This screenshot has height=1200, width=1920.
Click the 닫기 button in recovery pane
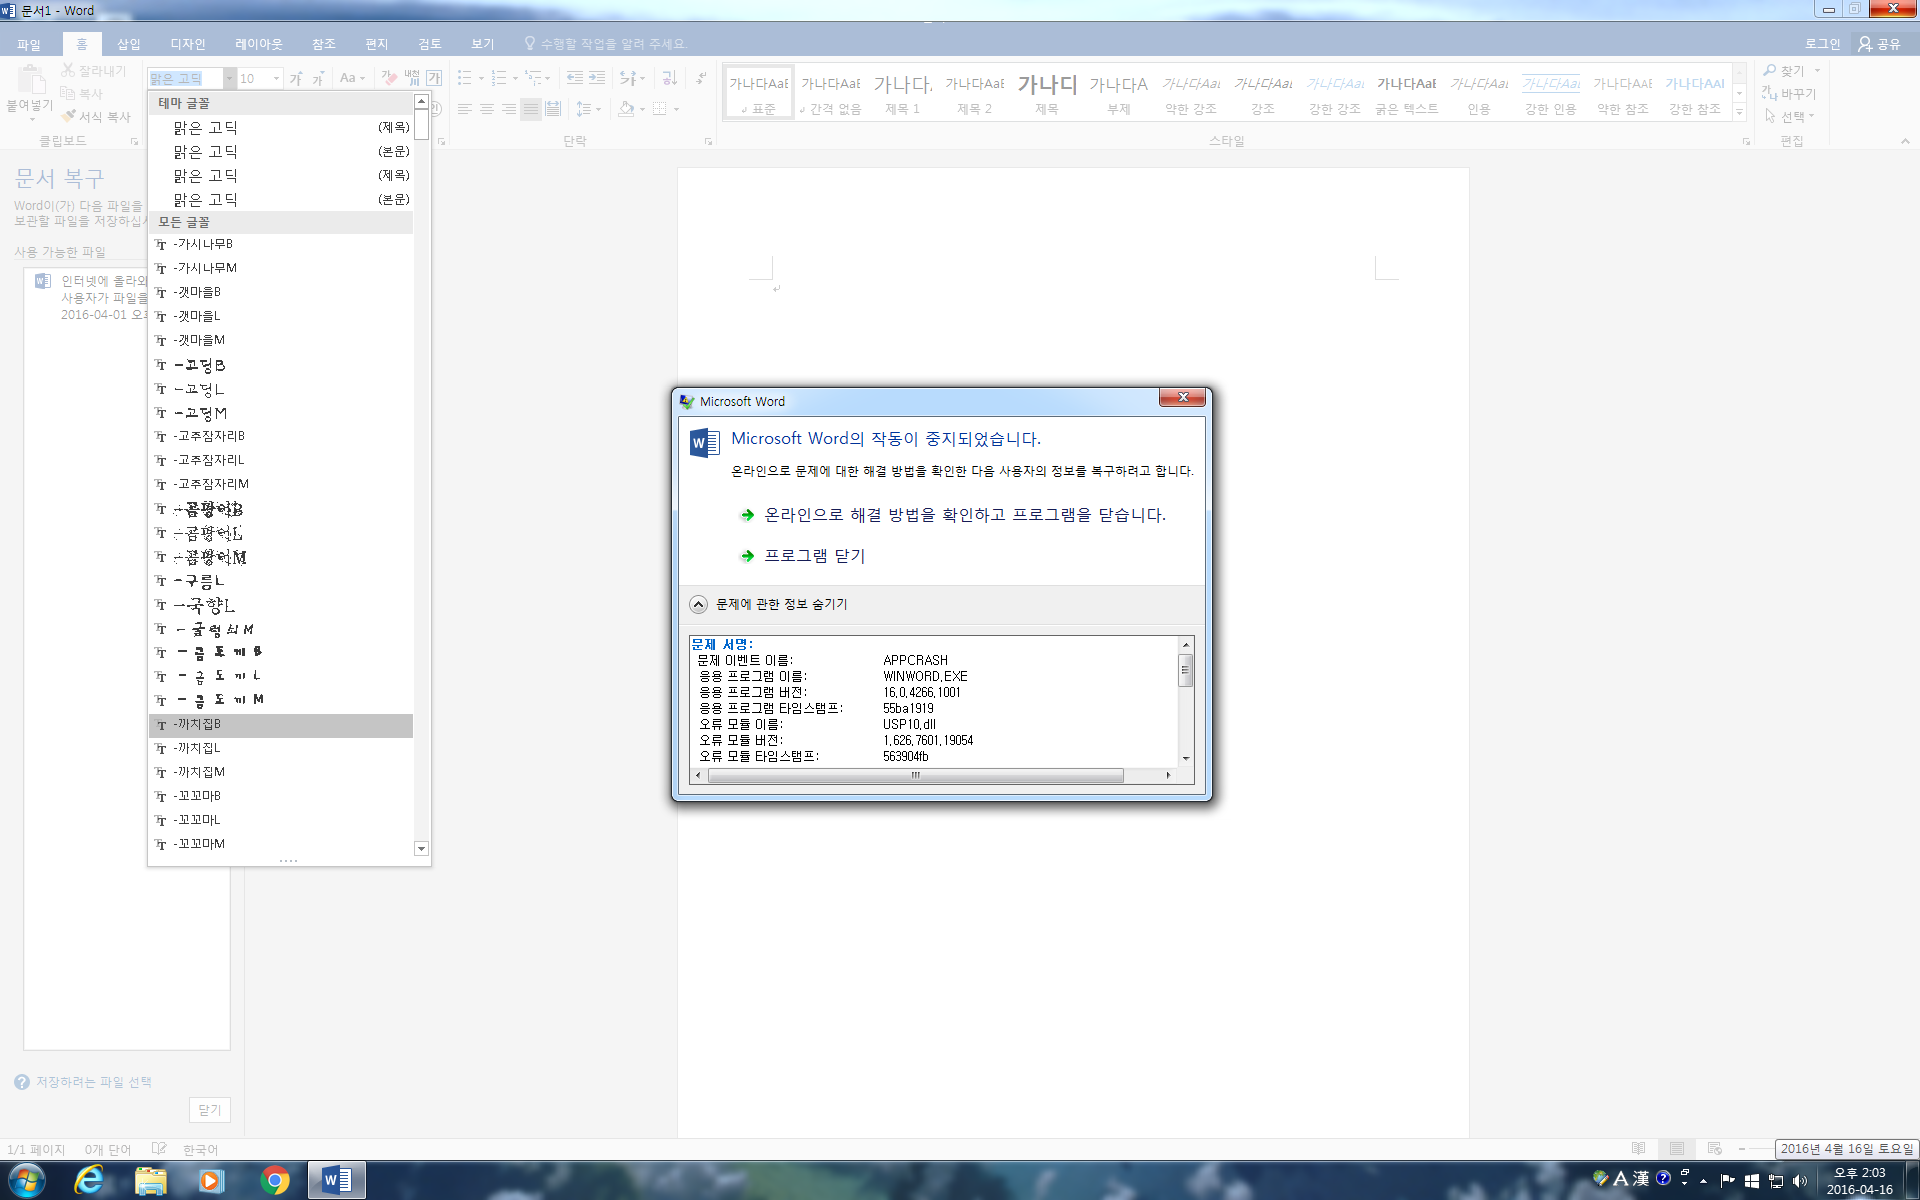click(210, 1110)
